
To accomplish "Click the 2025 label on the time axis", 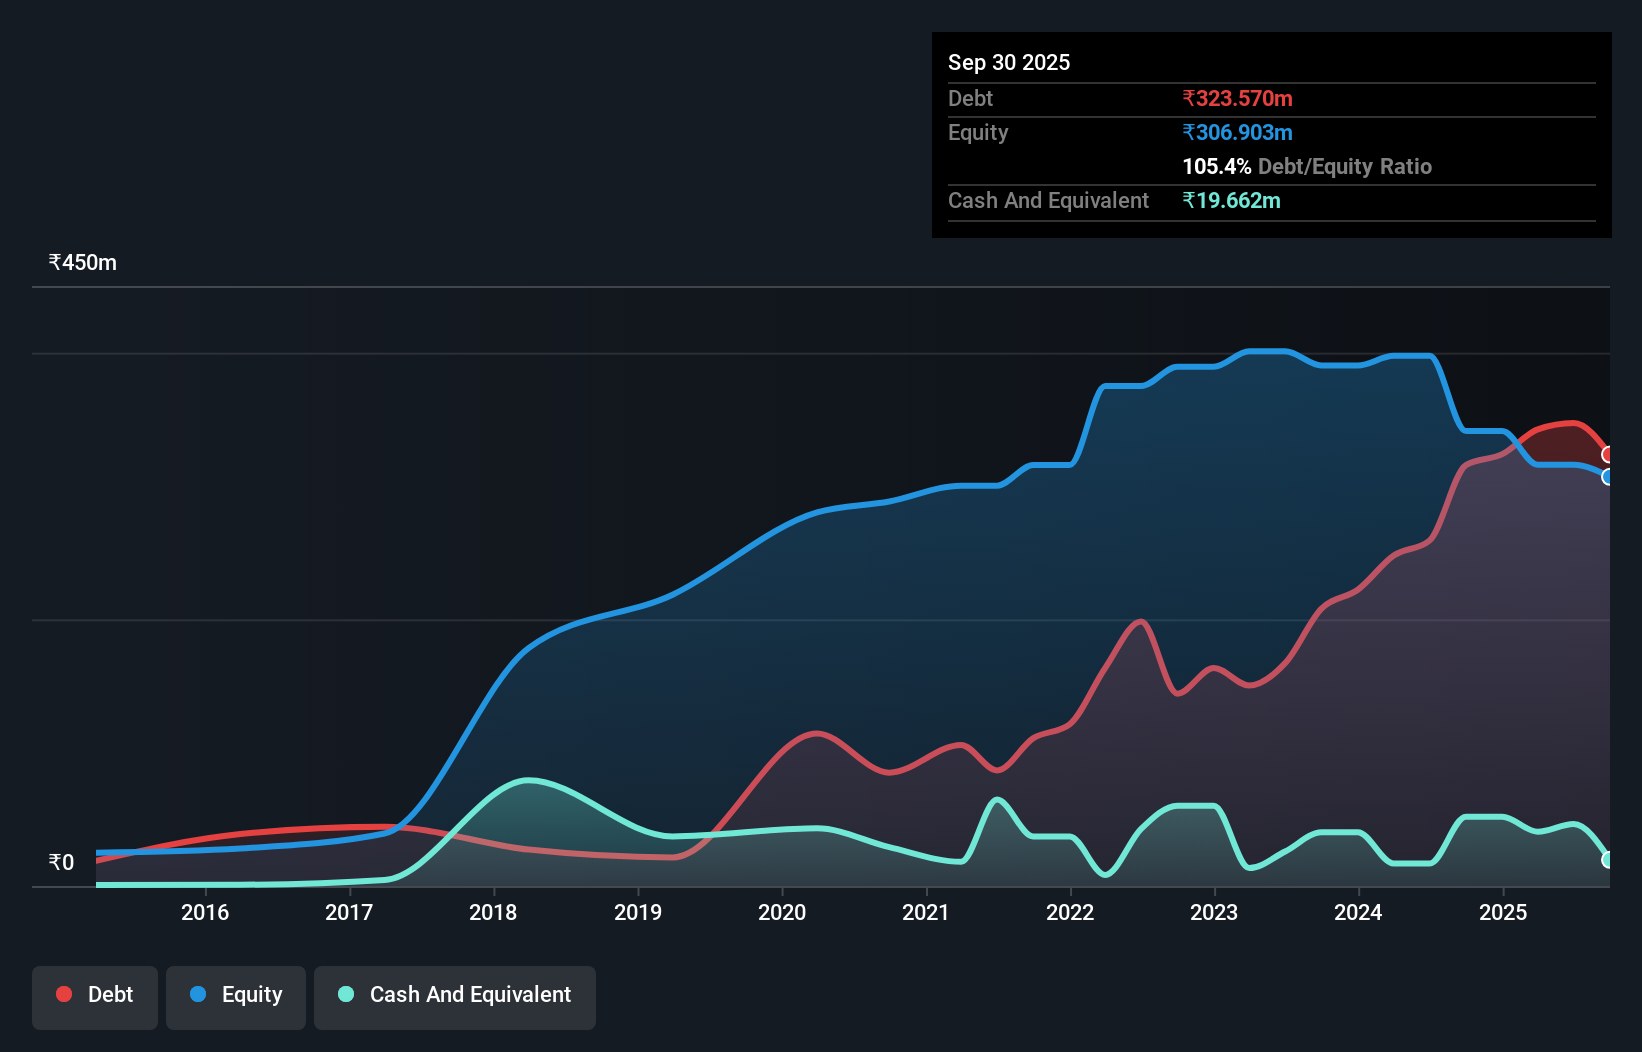I will 1505,912.
